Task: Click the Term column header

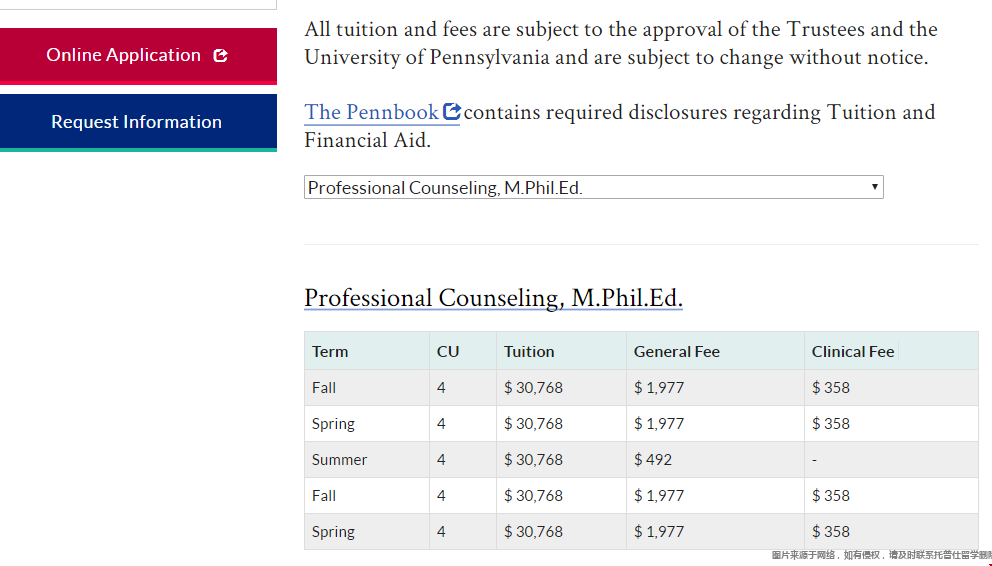Action: [x=330, y=351]
